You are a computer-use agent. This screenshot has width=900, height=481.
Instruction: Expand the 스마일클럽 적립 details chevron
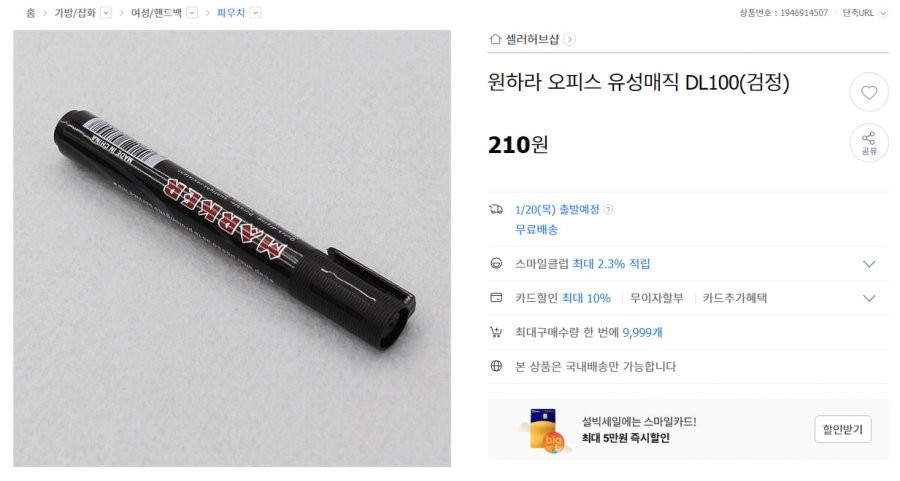pos(869,264)
